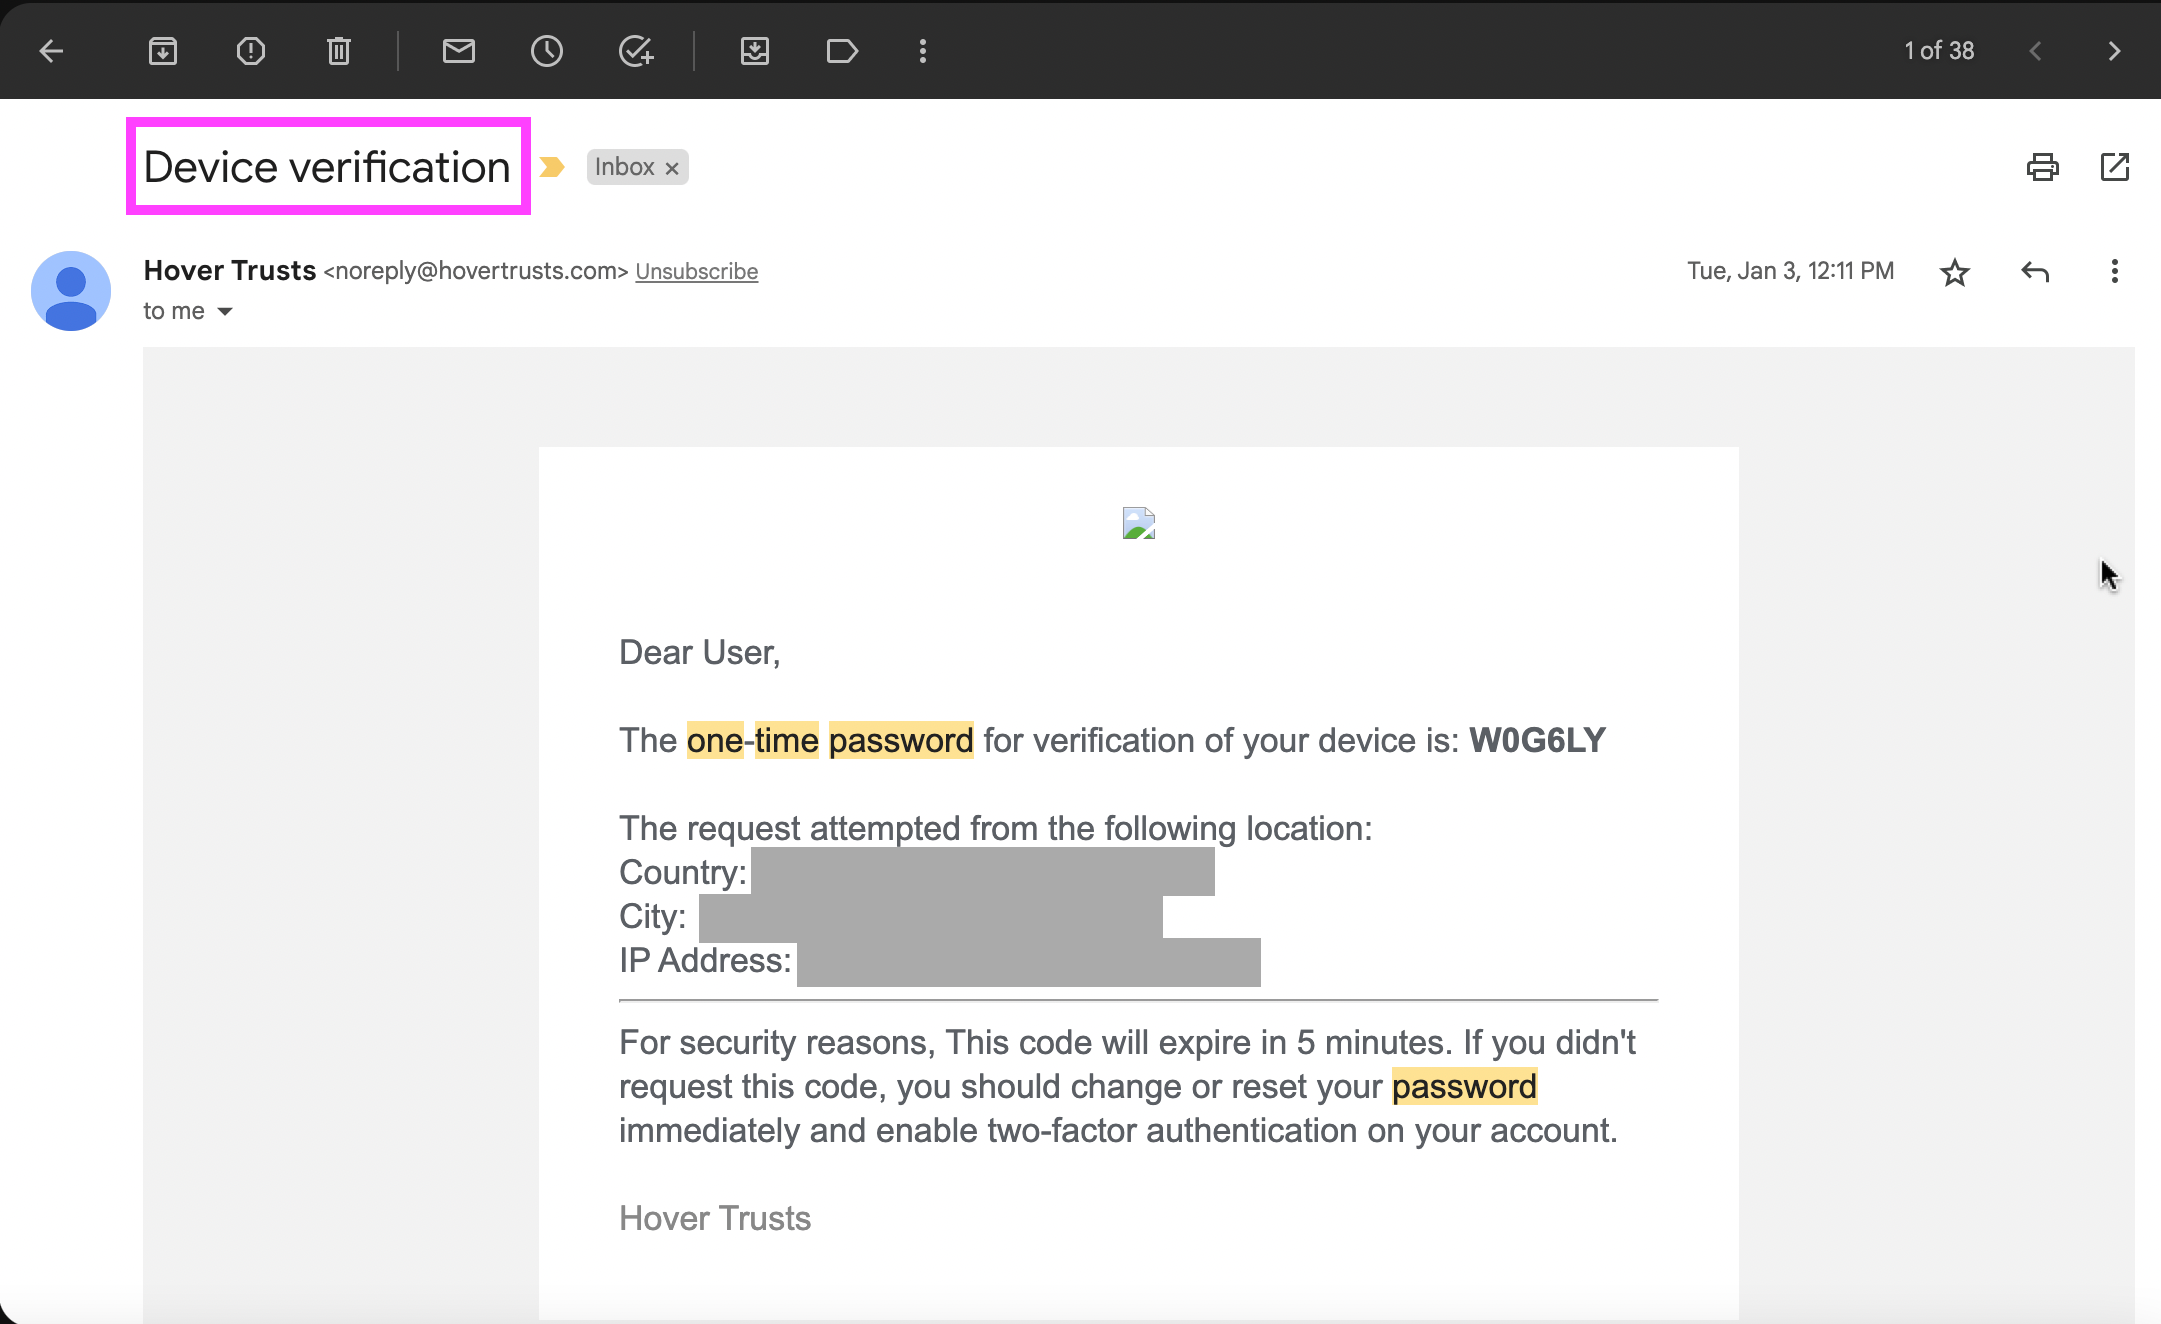
Task: Report this message as spam
Action: [251, 51]
